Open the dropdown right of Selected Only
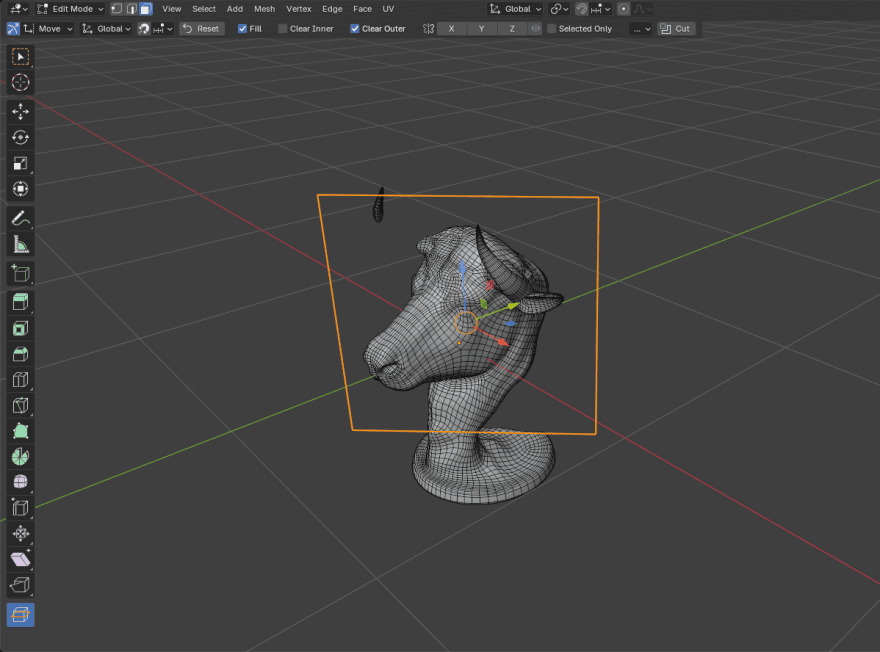 coord(640,29)
